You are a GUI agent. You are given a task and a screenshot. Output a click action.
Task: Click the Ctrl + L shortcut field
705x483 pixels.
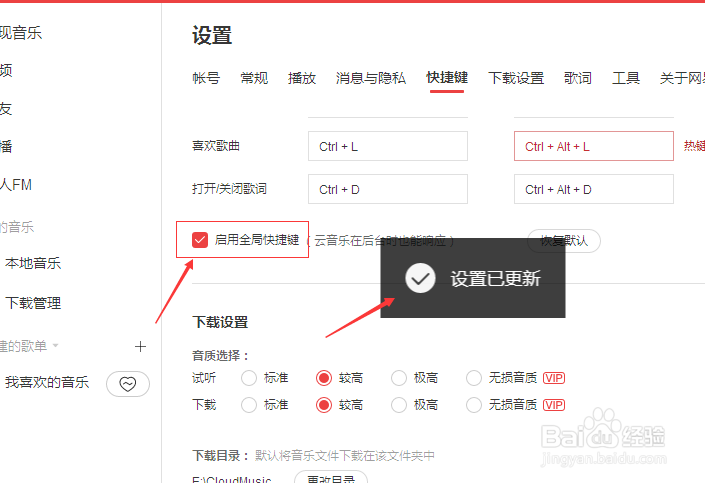pos(388,146)
